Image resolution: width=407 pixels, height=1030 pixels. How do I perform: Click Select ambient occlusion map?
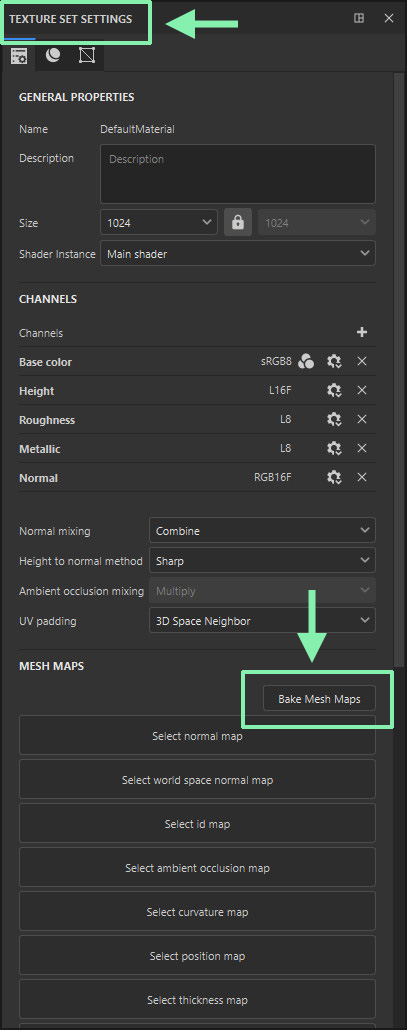coord(198,868)
